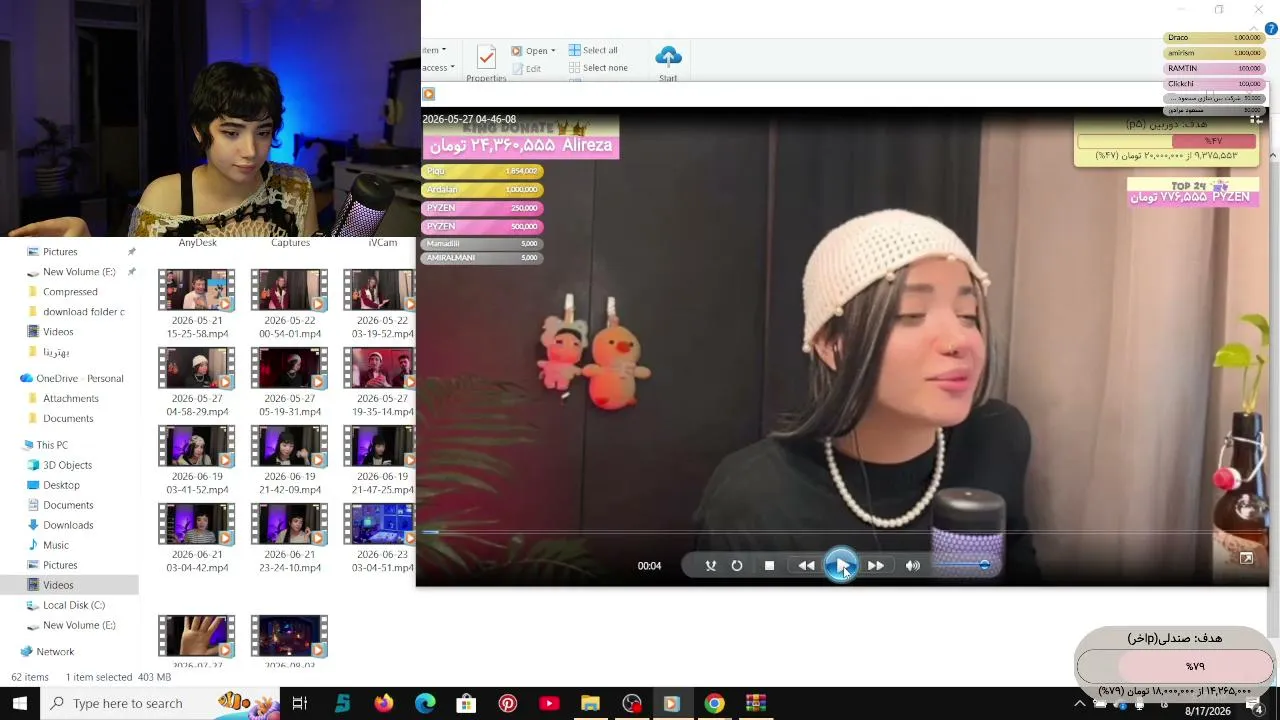Click the Edit ribbon button
Screen dimensions: 1280x720
click(526, 69)
